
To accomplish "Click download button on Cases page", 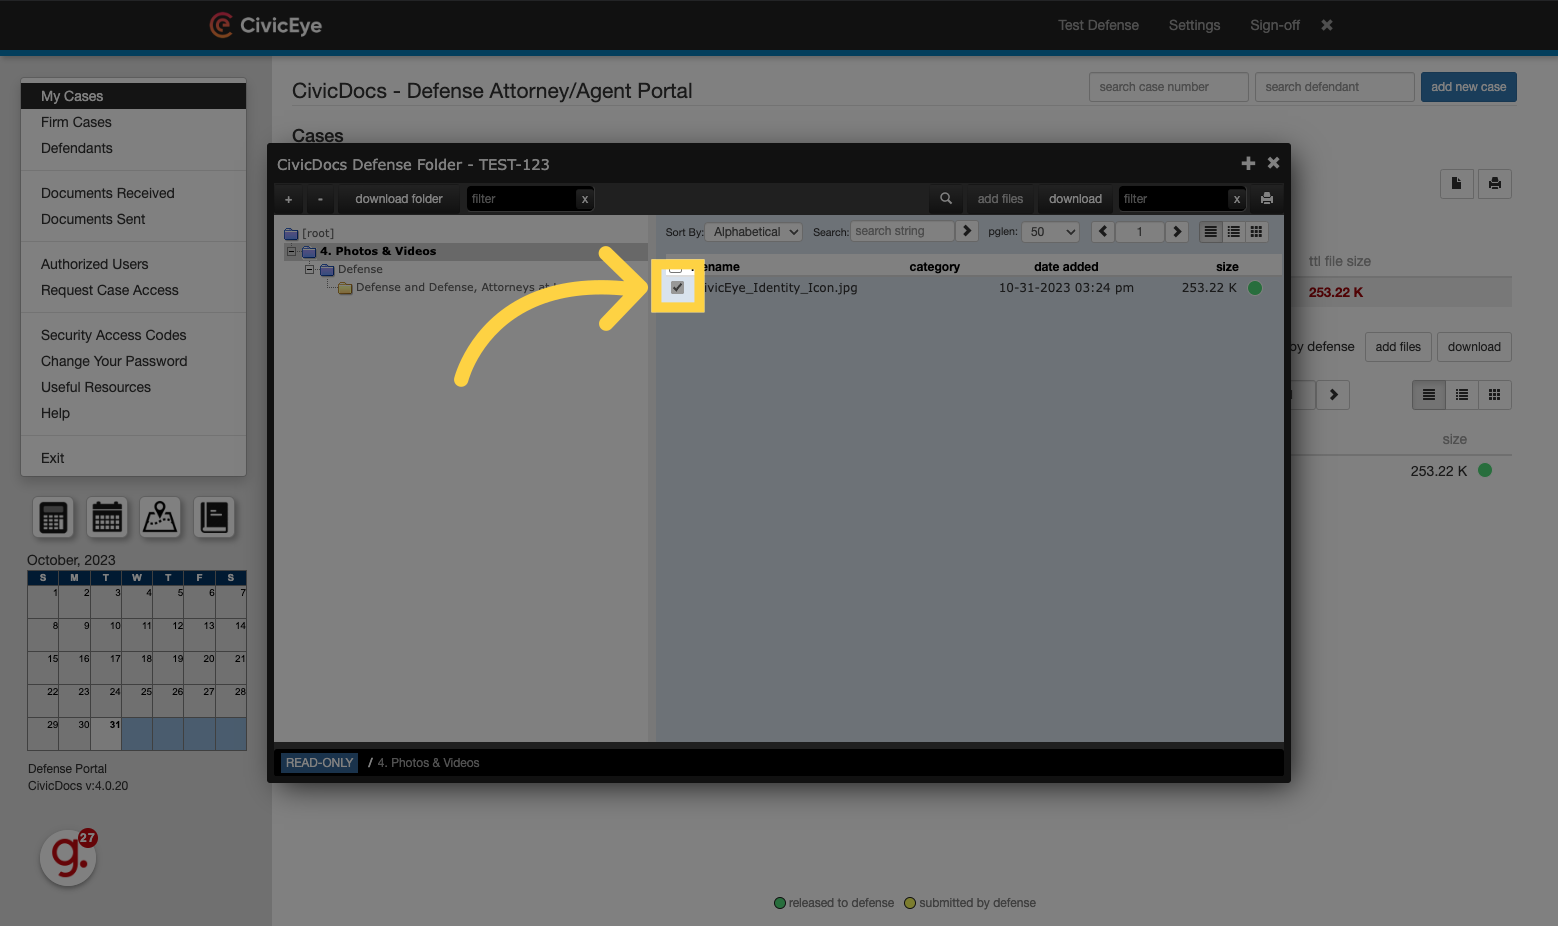I will coord(1474,347).
